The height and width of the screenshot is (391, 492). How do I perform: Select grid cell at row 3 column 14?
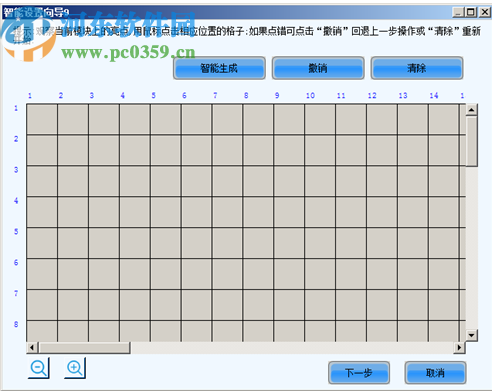444,181
